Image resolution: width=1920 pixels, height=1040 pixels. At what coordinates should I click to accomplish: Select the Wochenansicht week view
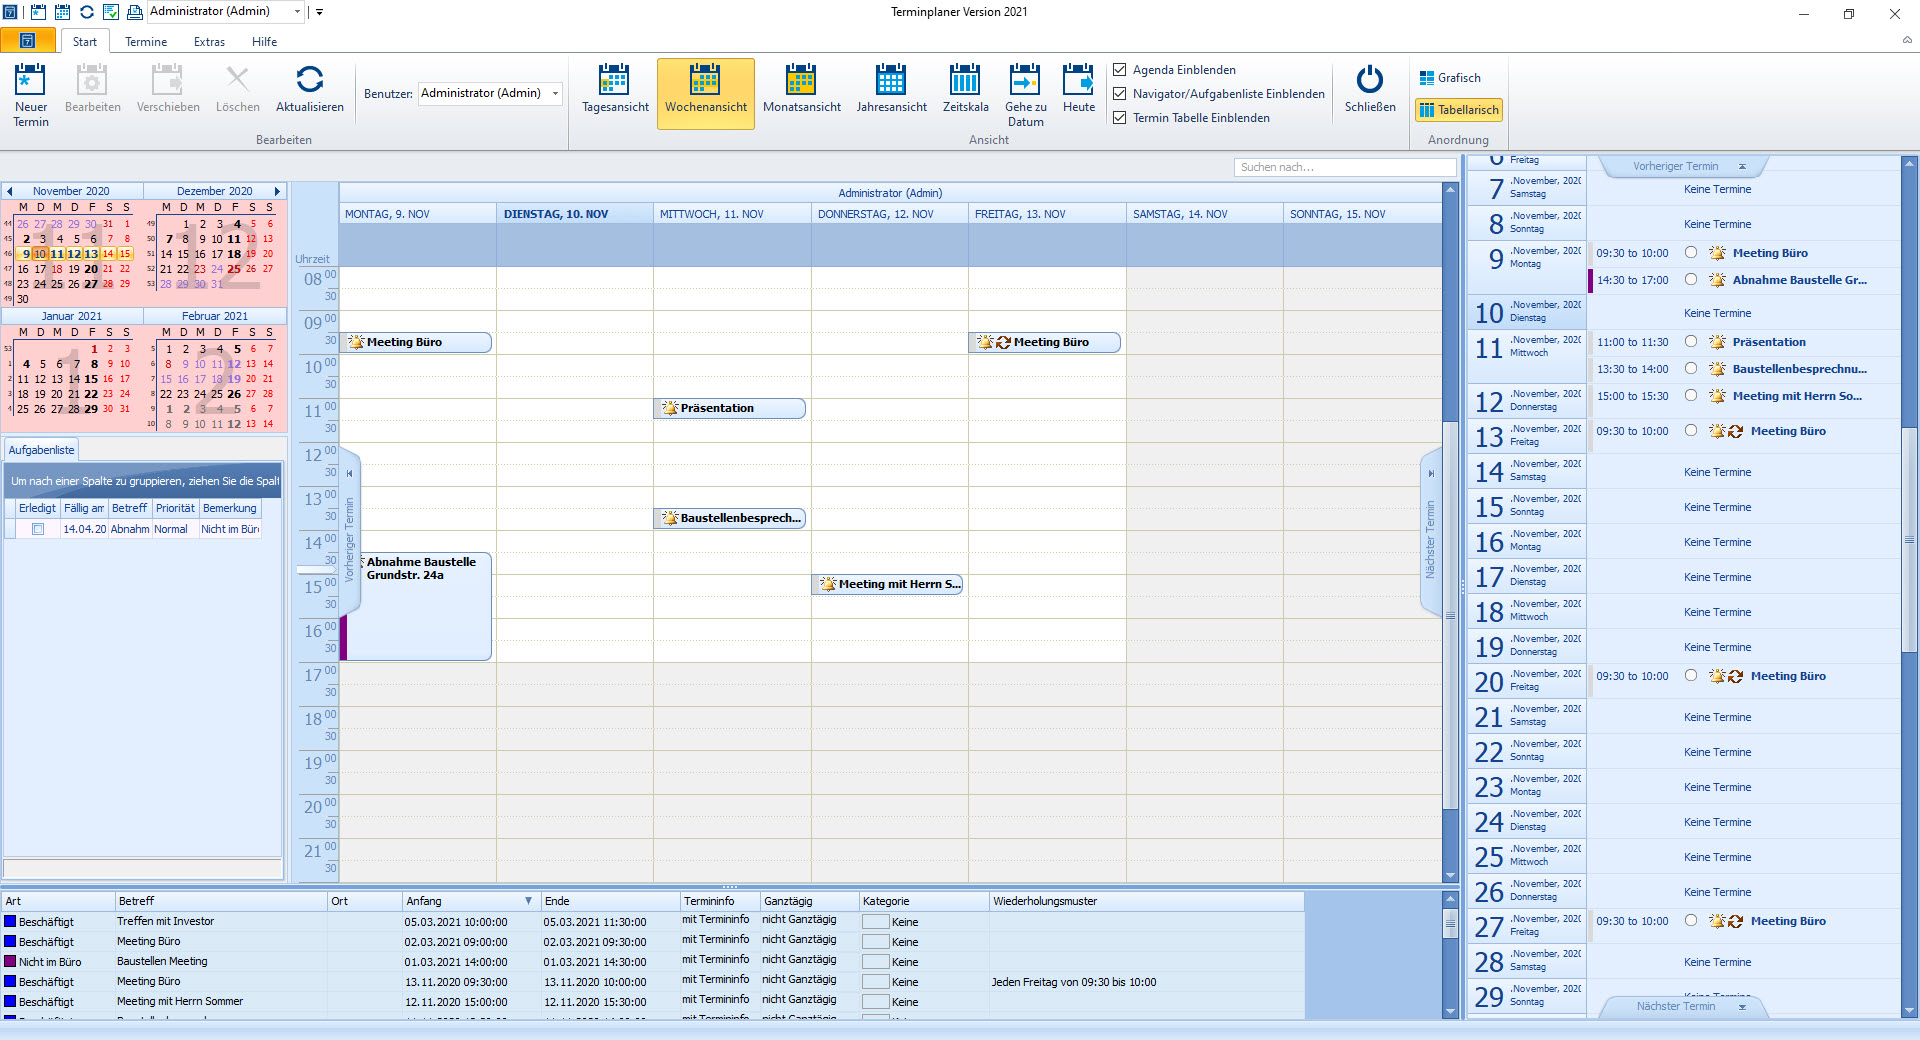click(x=706, y=94)
